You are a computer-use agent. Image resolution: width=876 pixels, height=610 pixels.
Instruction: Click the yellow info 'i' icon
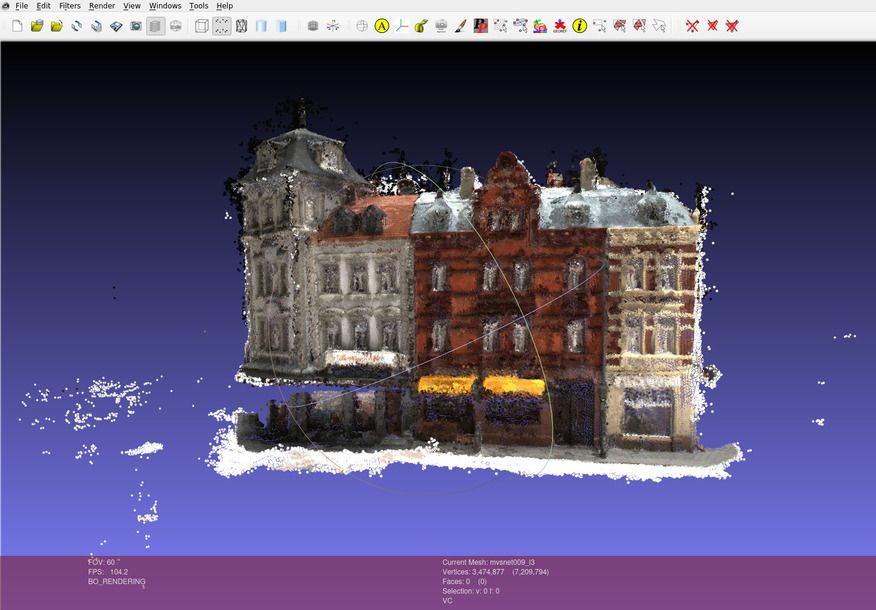tap(579, 26)
